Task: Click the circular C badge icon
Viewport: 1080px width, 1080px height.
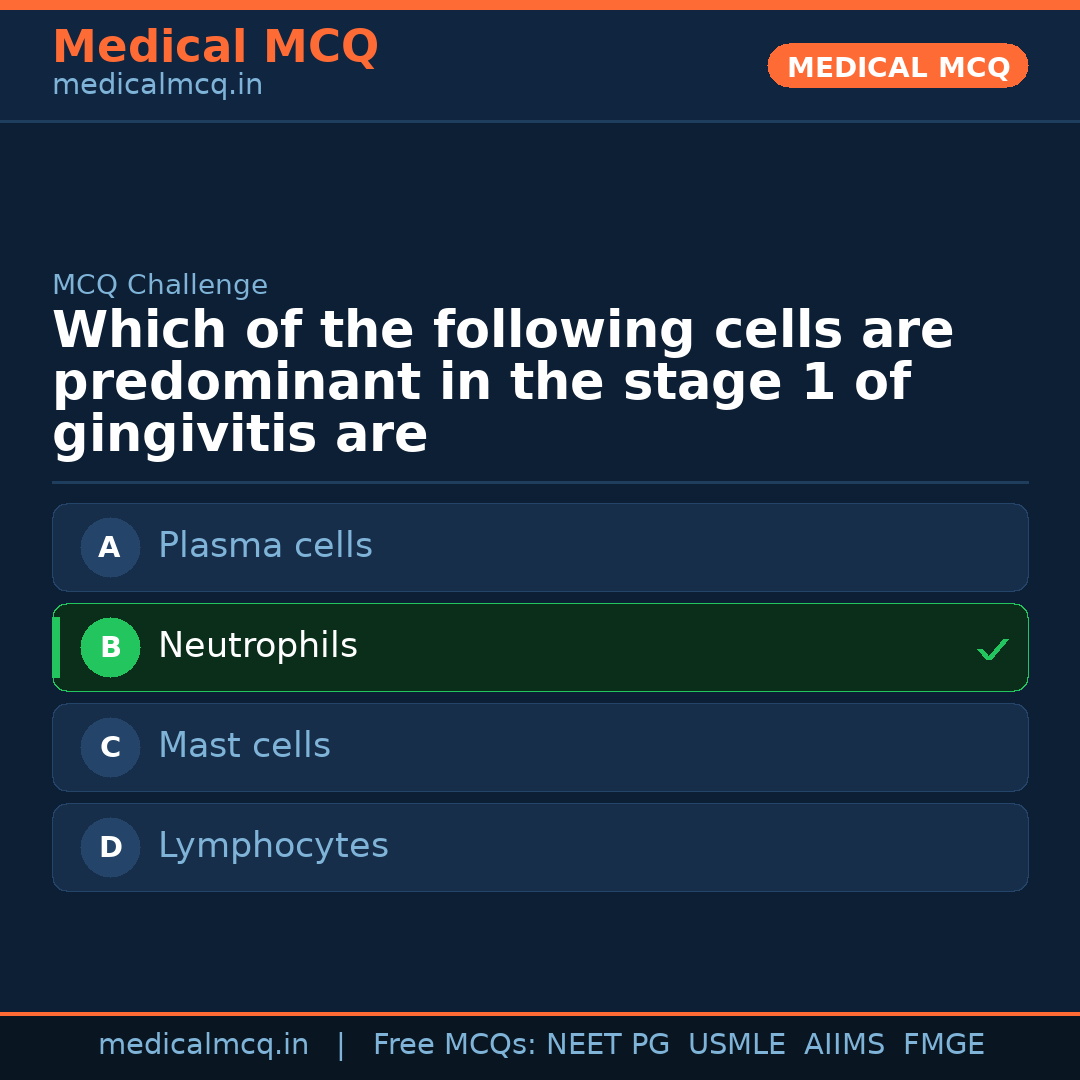Action: [110, 747]
